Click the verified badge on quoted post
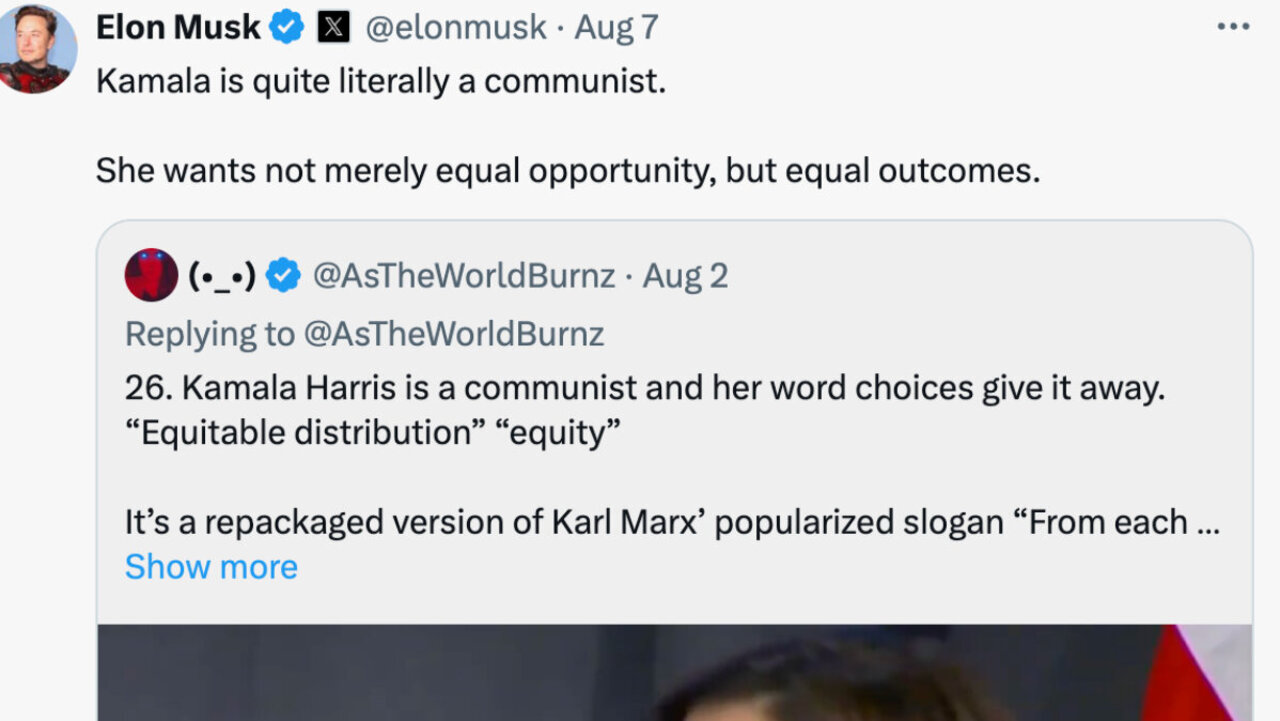 coord(284,275)
